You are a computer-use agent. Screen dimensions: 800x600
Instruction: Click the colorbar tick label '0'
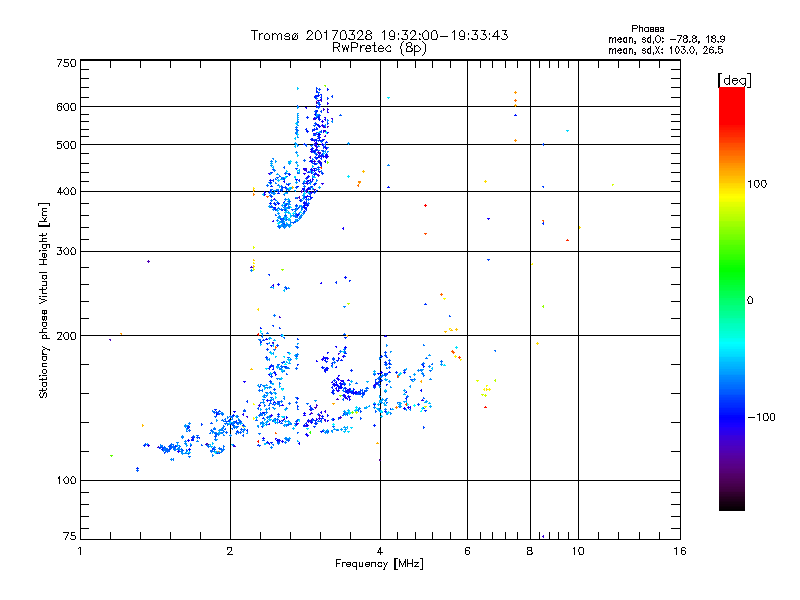750,301
